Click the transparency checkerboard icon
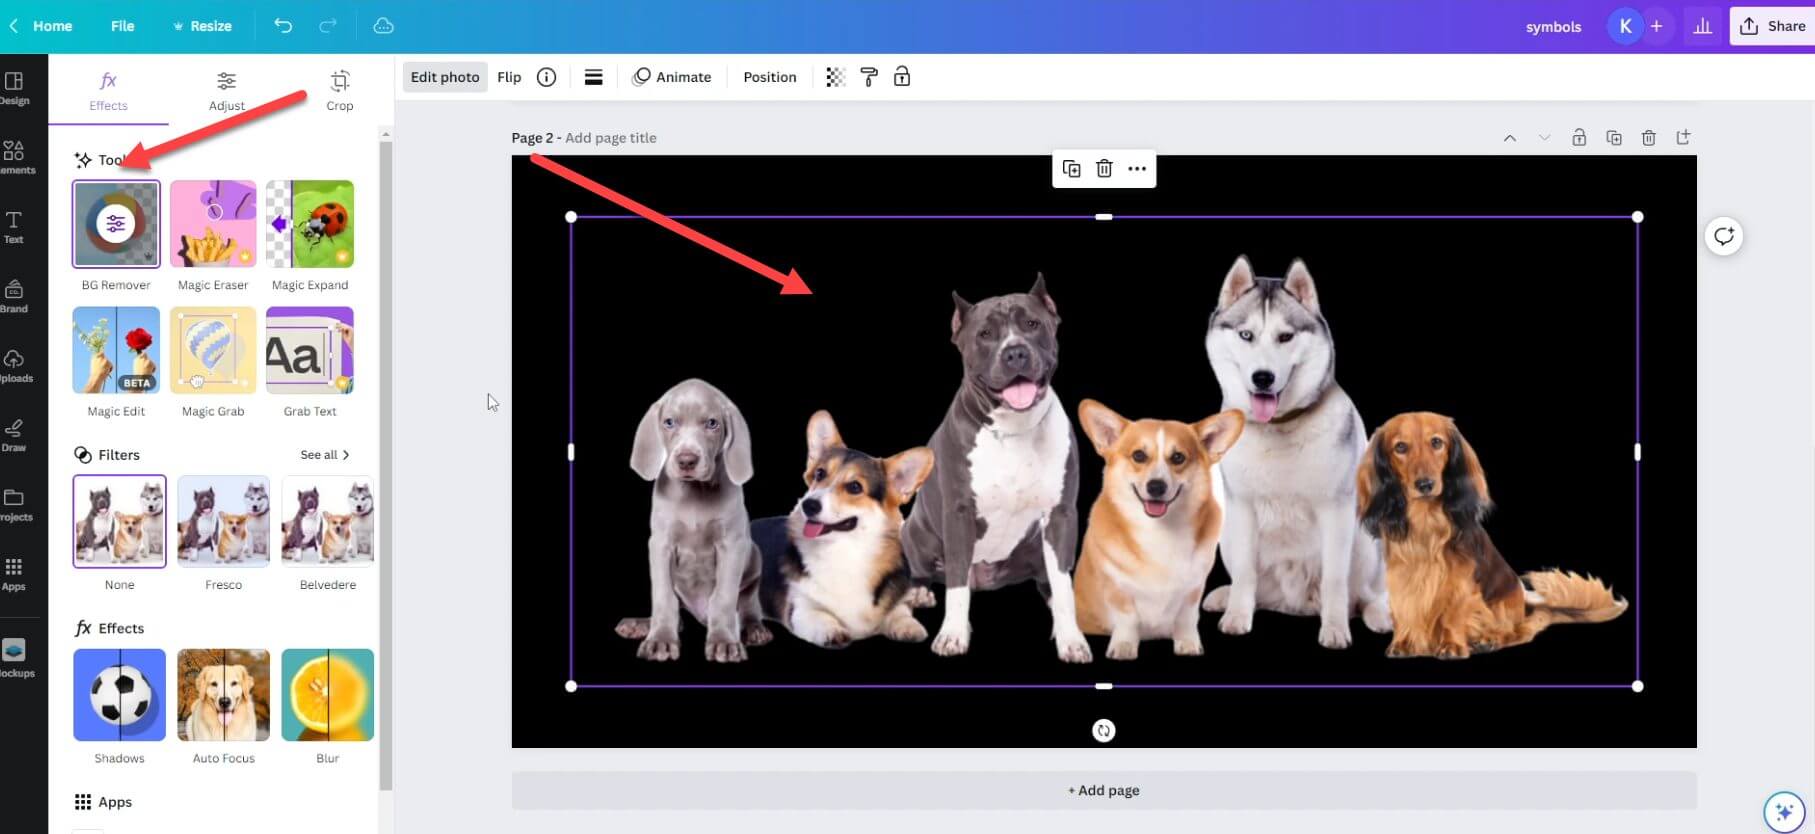 pyautogui.click(x=835, y=77)
